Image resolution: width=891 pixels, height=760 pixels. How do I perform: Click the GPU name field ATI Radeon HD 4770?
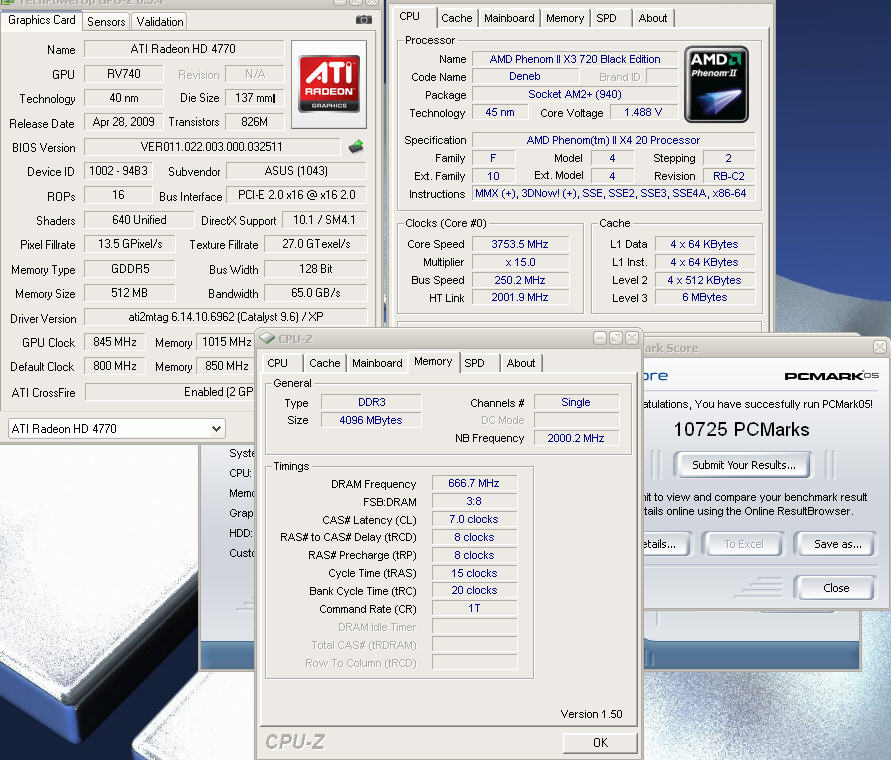(x=183, y=49)
